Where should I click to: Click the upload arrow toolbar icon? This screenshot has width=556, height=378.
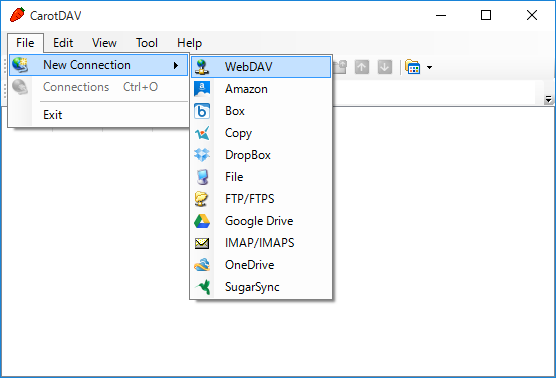point(362,67)
